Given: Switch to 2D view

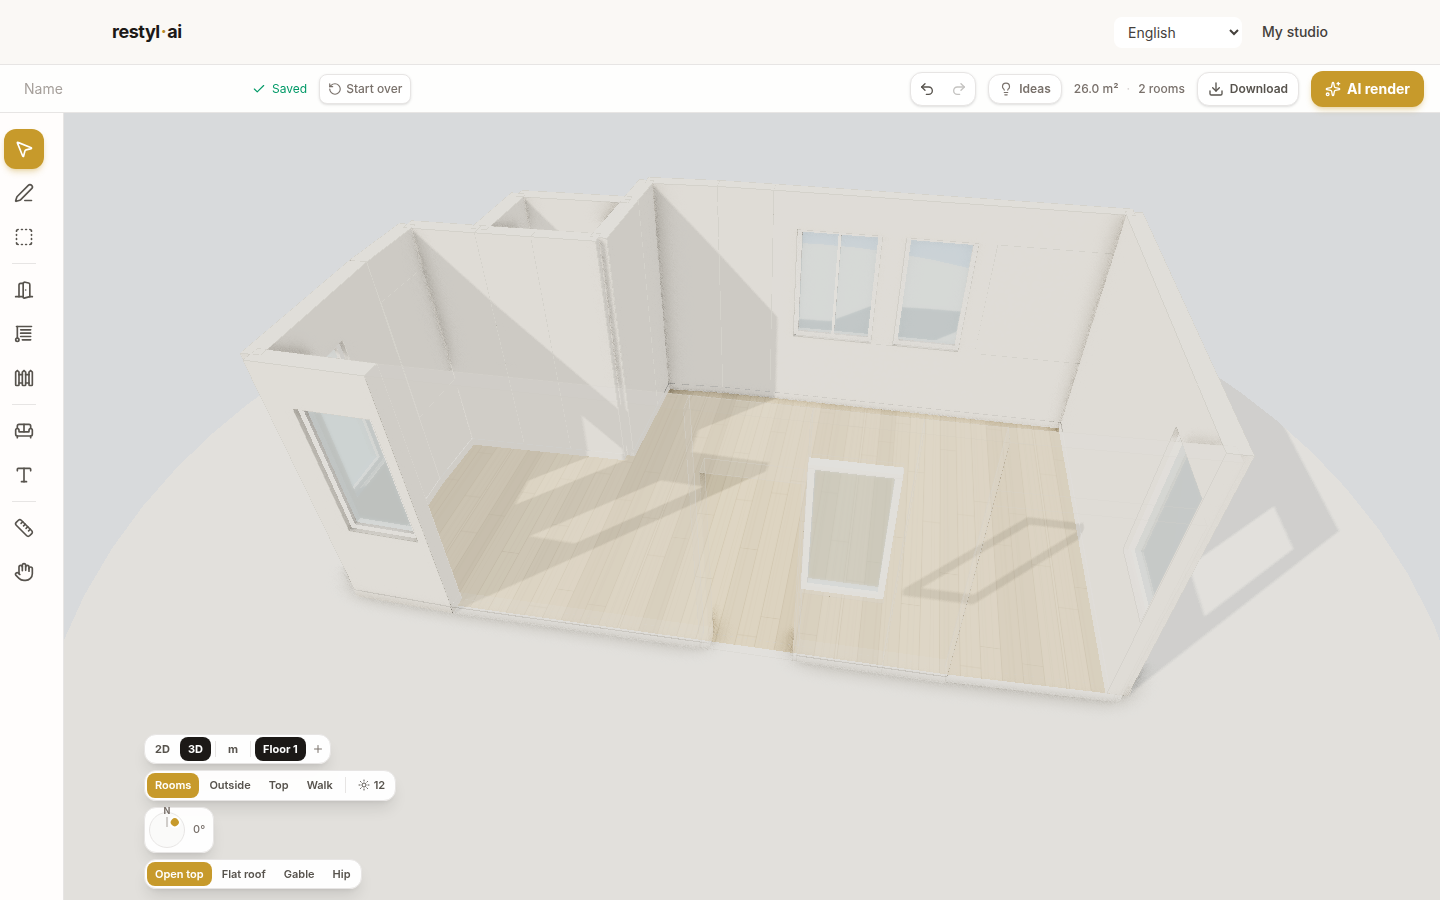Looking at the screenshot, I should coord(162,749).
